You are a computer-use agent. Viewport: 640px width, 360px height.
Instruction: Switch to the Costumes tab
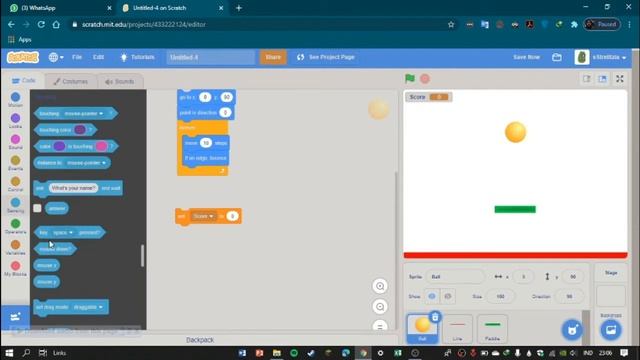tap(71, 81)
